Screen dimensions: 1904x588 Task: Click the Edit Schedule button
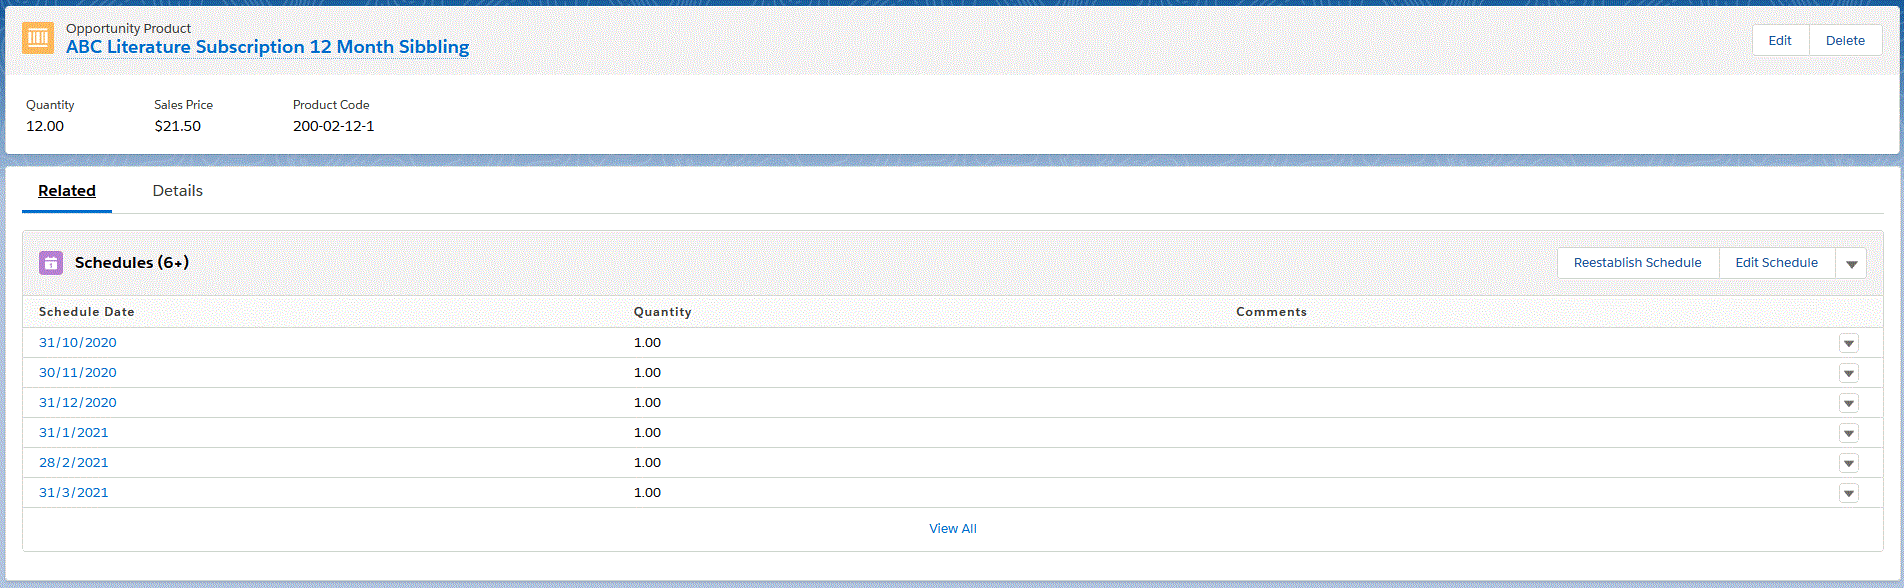[1776, 263]
